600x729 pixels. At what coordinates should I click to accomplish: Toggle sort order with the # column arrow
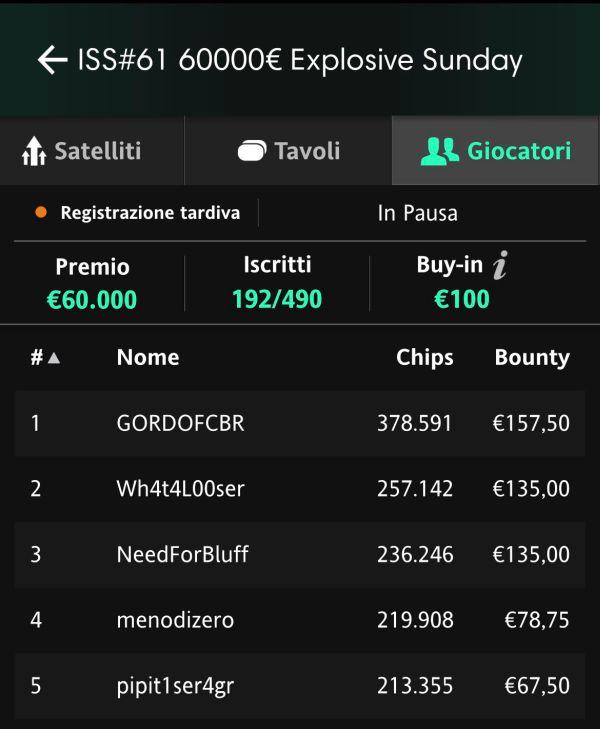54,358
